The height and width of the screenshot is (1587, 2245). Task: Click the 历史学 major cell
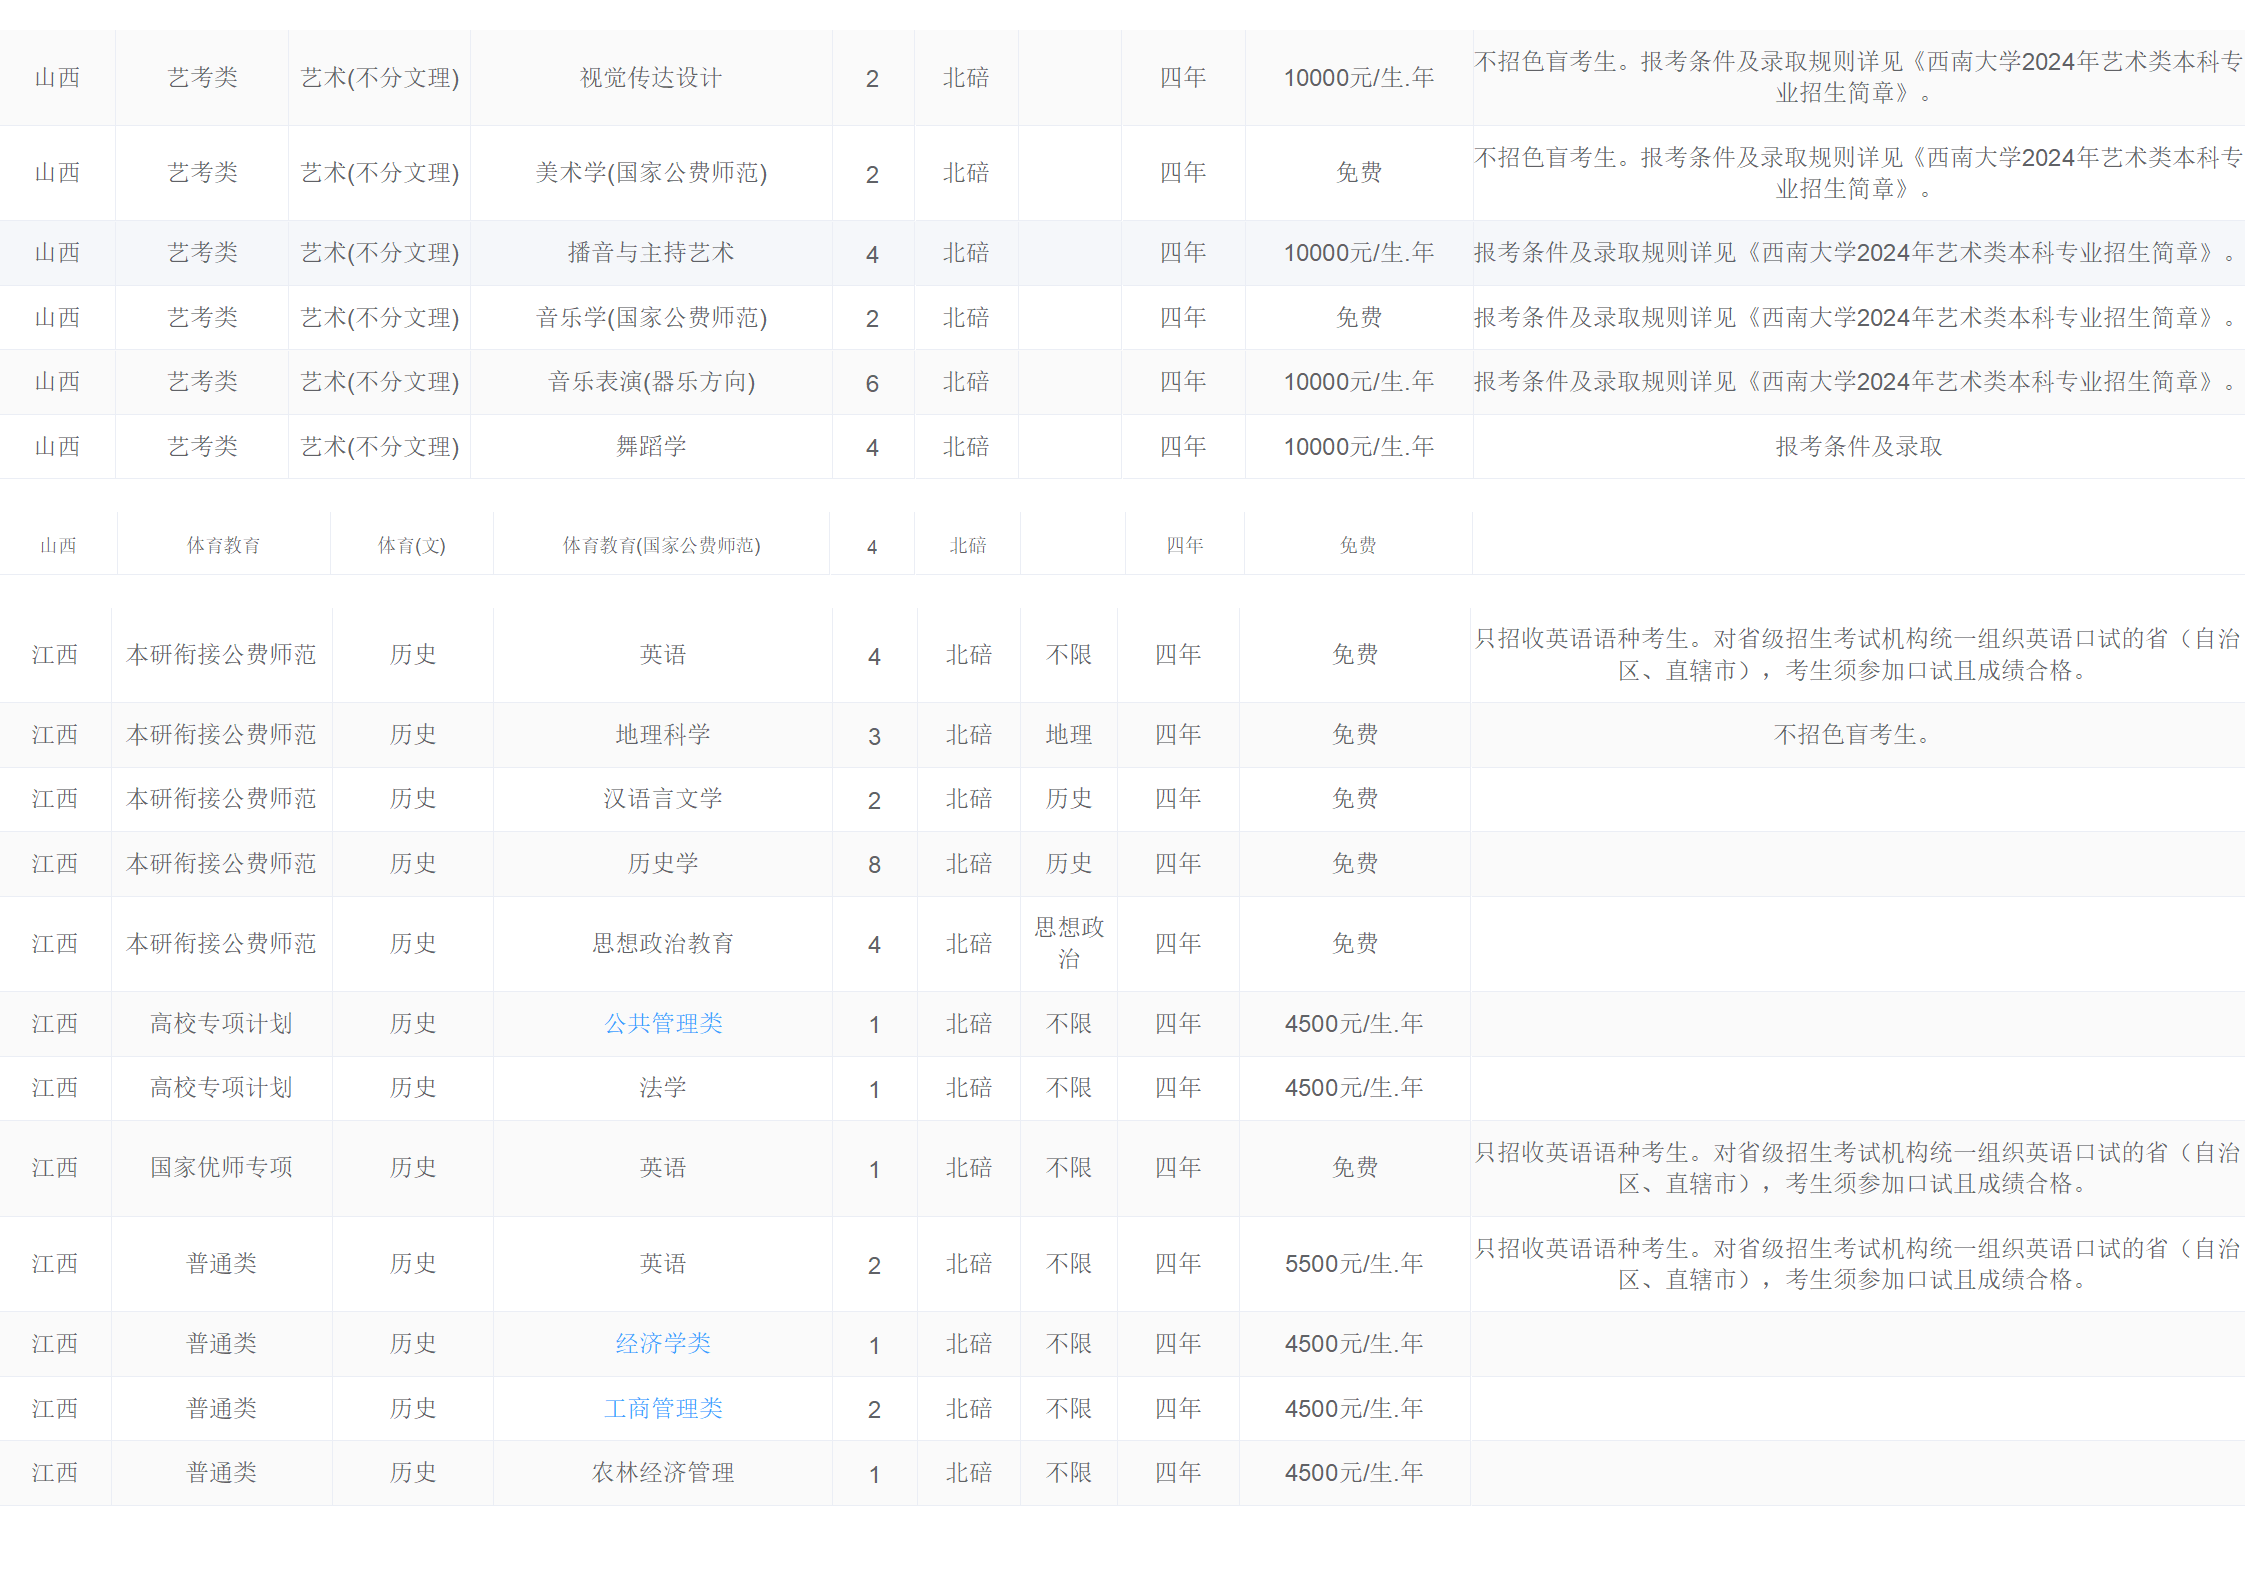pyautogui.click(x=663, y=863)
